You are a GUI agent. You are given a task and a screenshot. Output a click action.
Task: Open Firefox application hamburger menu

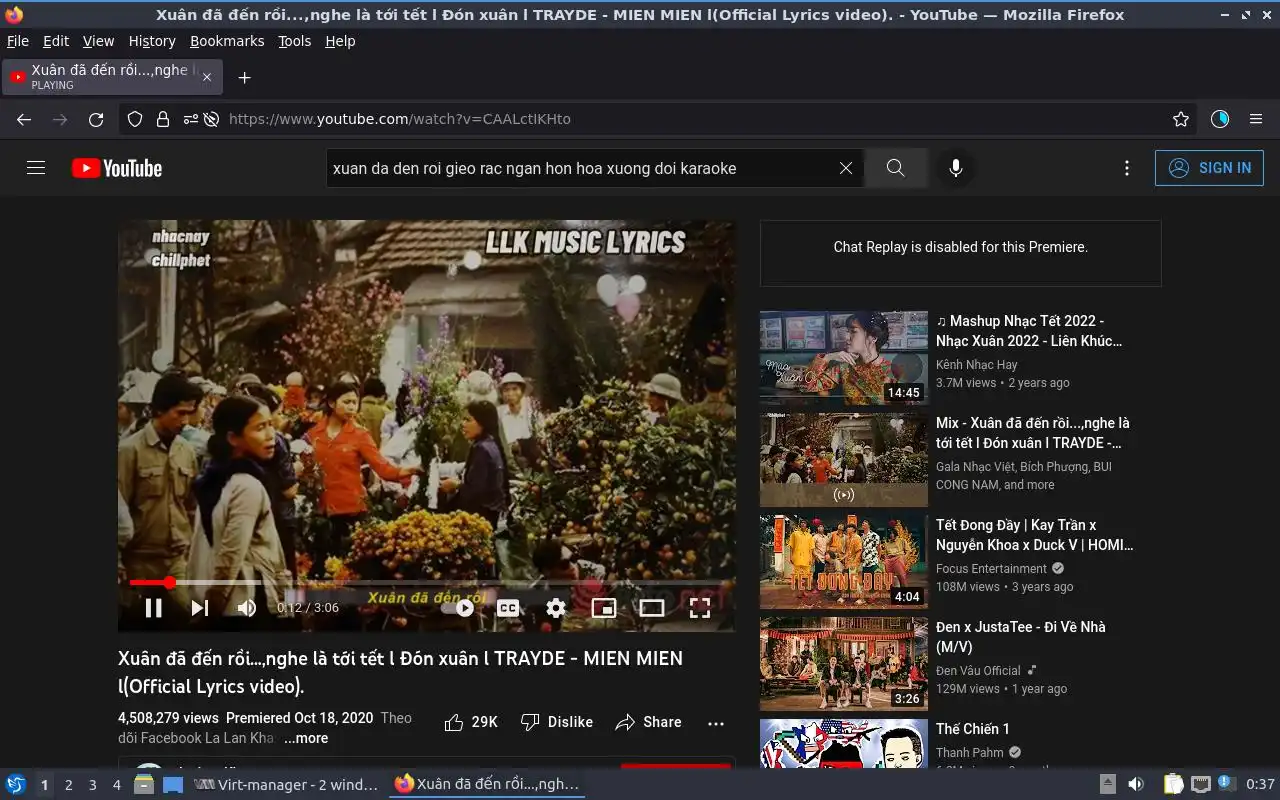pyautogui.click(x=1256, y=119)
